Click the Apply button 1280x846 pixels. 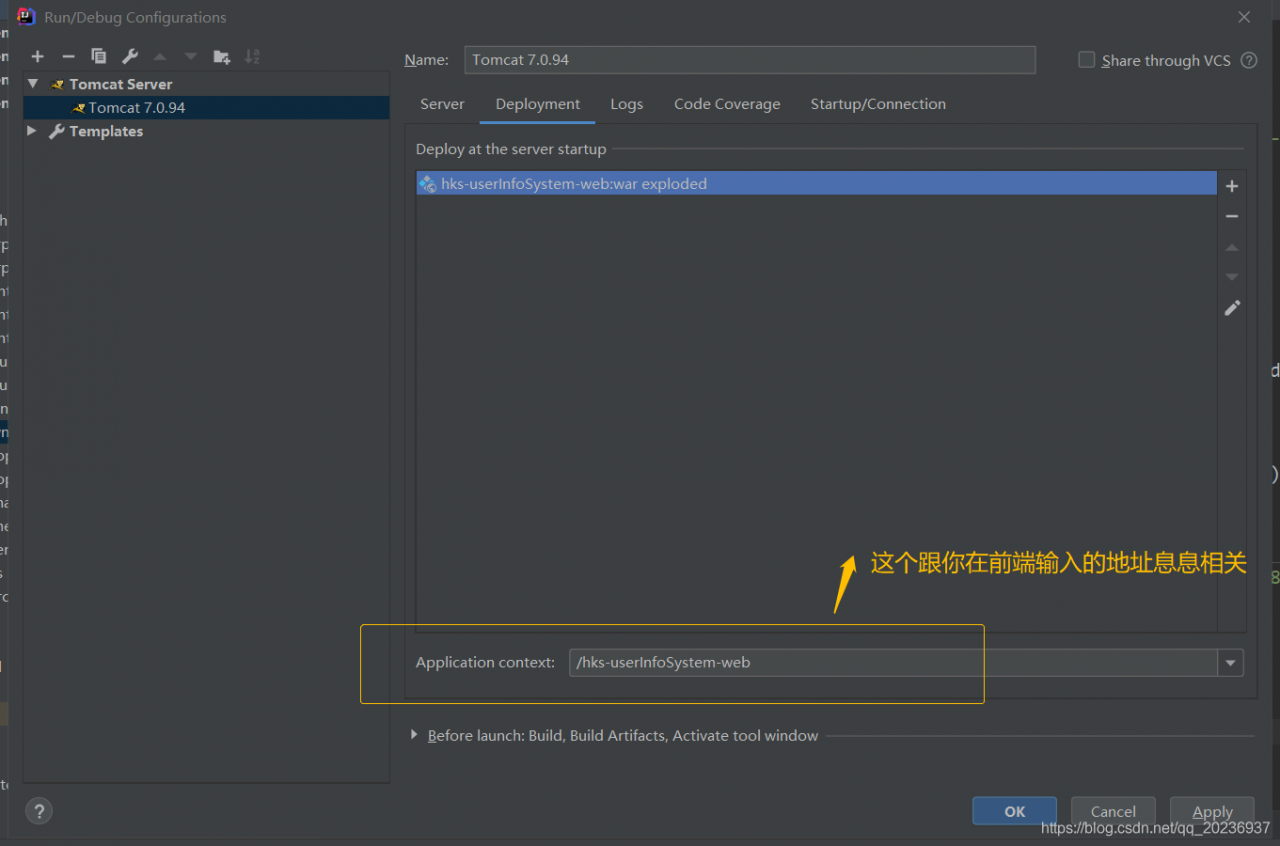(x=1213, y=811)
